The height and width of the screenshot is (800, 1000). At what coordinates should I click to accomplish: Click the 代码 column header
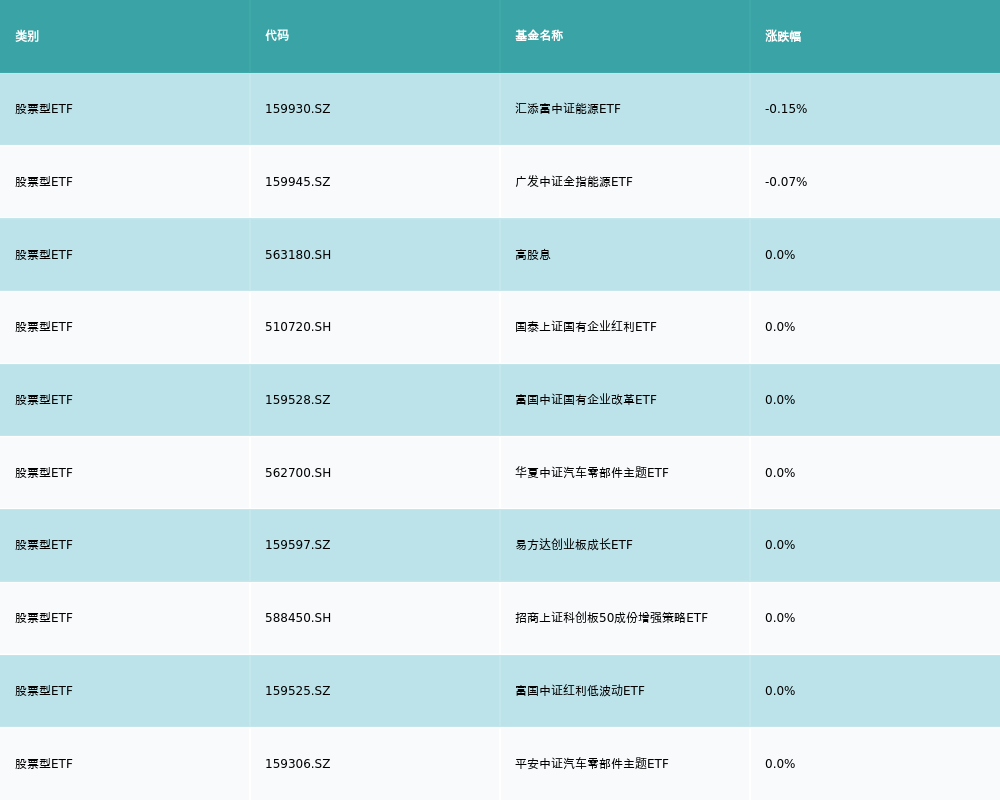click(x=277, y=36)
